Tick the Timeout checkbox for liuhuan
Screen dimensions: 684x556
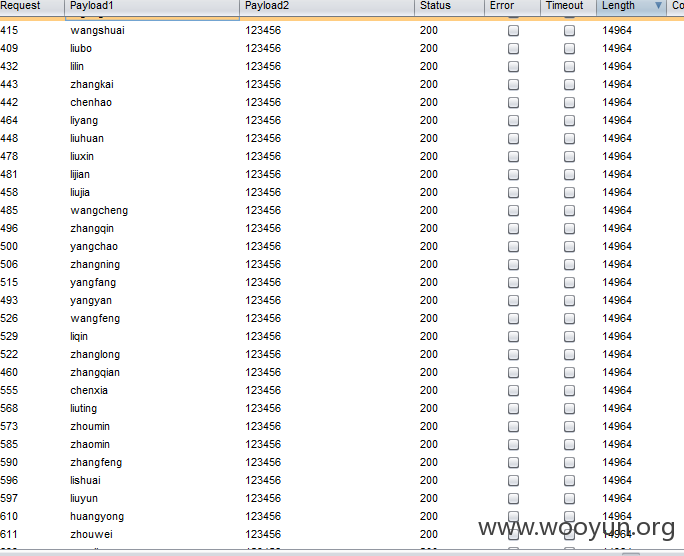tap(569, 138)
